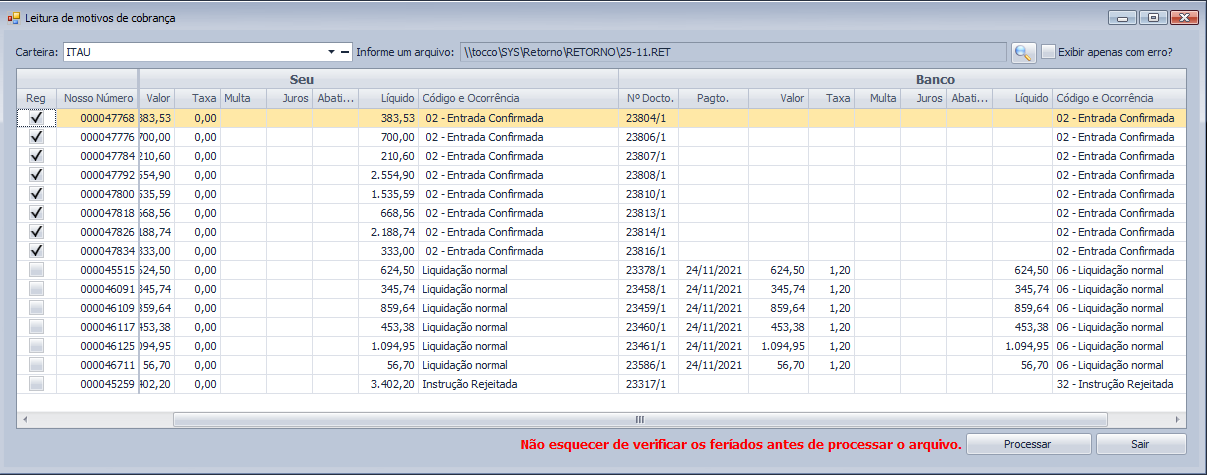Click the horizontal scrollbar thumb

(x=640, y=420)
